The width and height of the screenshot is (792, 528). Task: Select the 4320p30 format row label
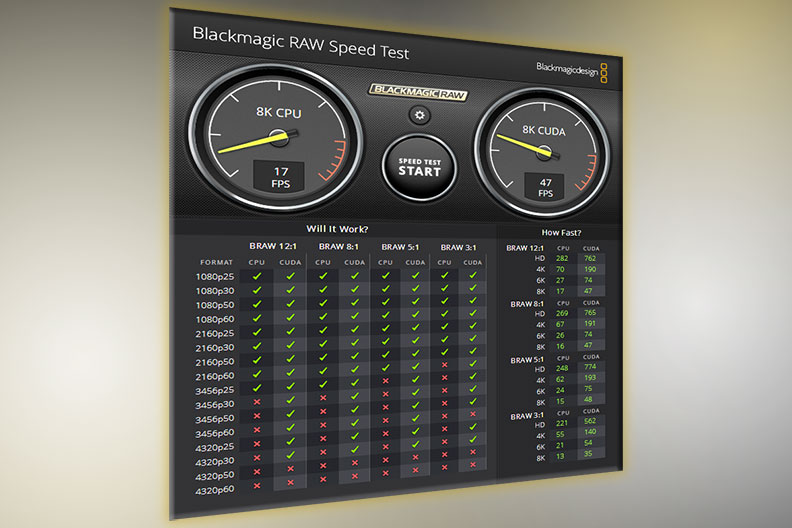pos(215,462)
